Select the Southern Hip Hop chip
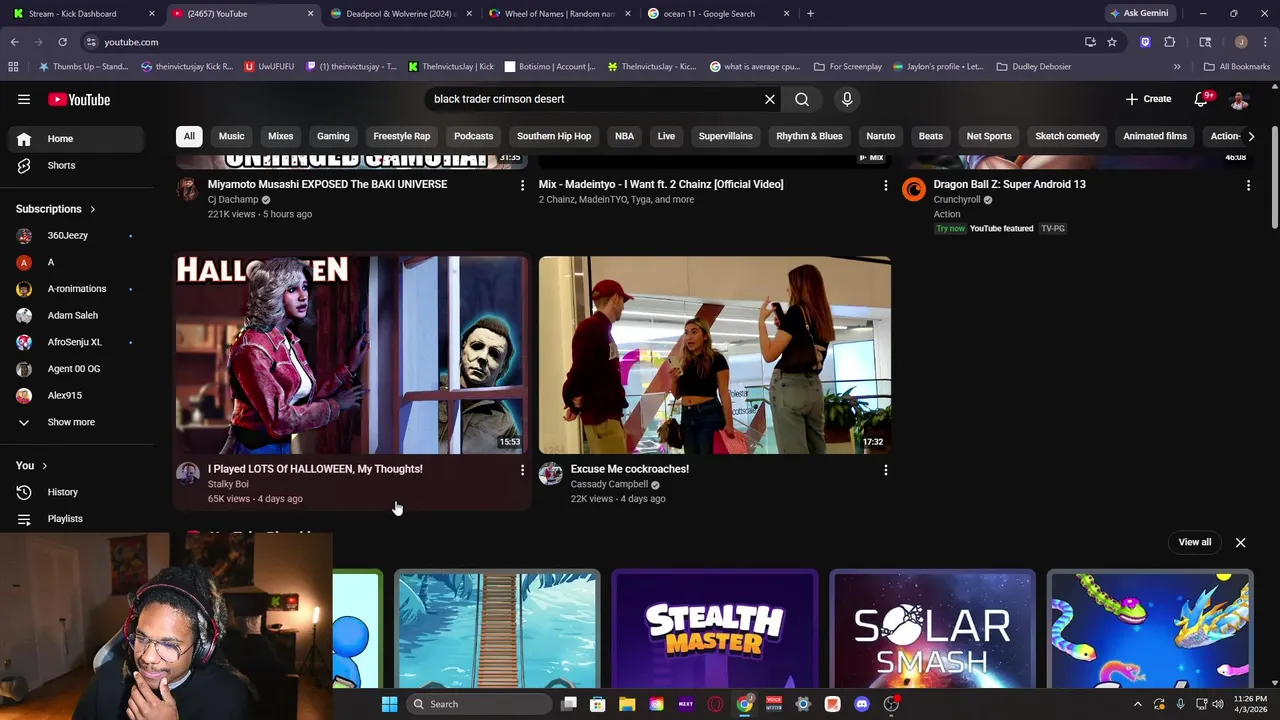The height and width of the screenshot is (720, 1280). [554, 136]
